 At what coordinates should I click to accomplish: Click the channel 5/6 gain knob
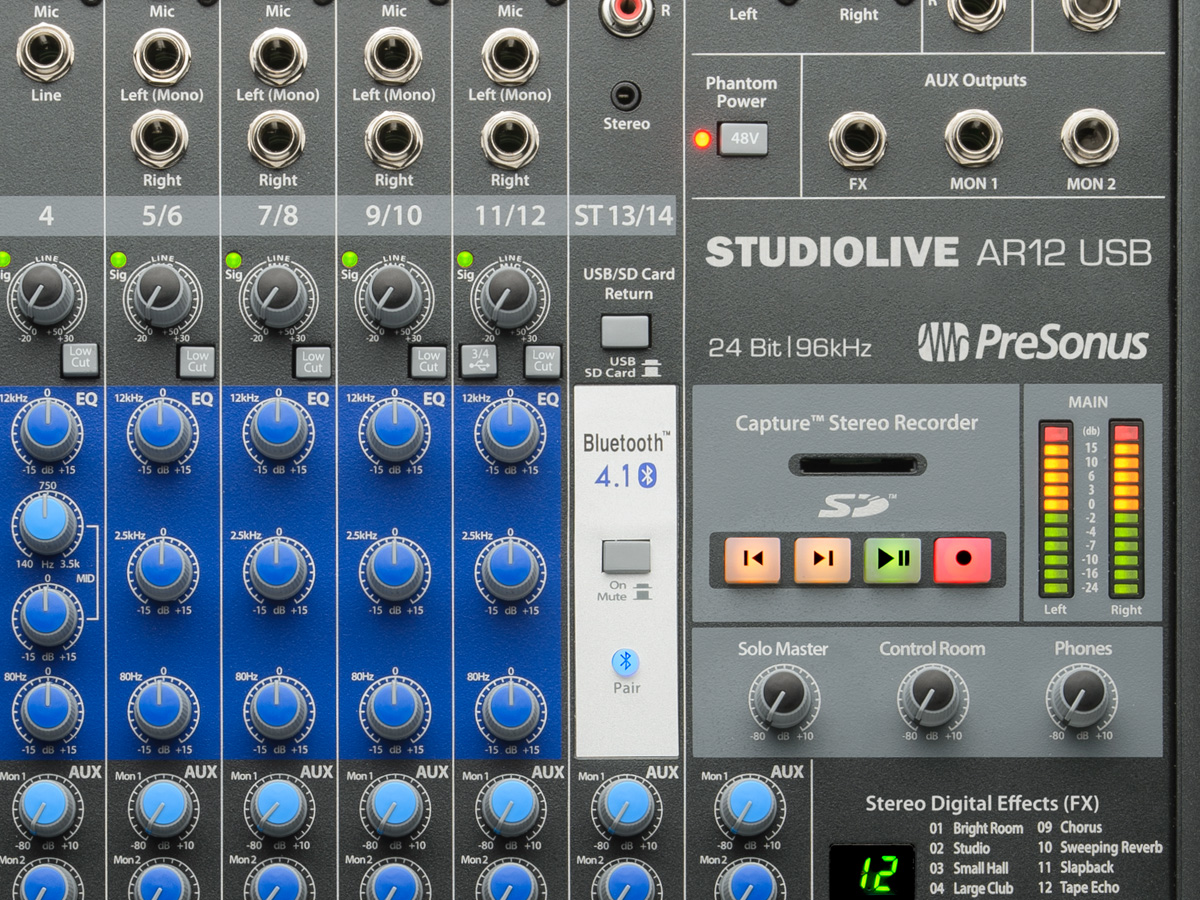(x=163, y=295)
